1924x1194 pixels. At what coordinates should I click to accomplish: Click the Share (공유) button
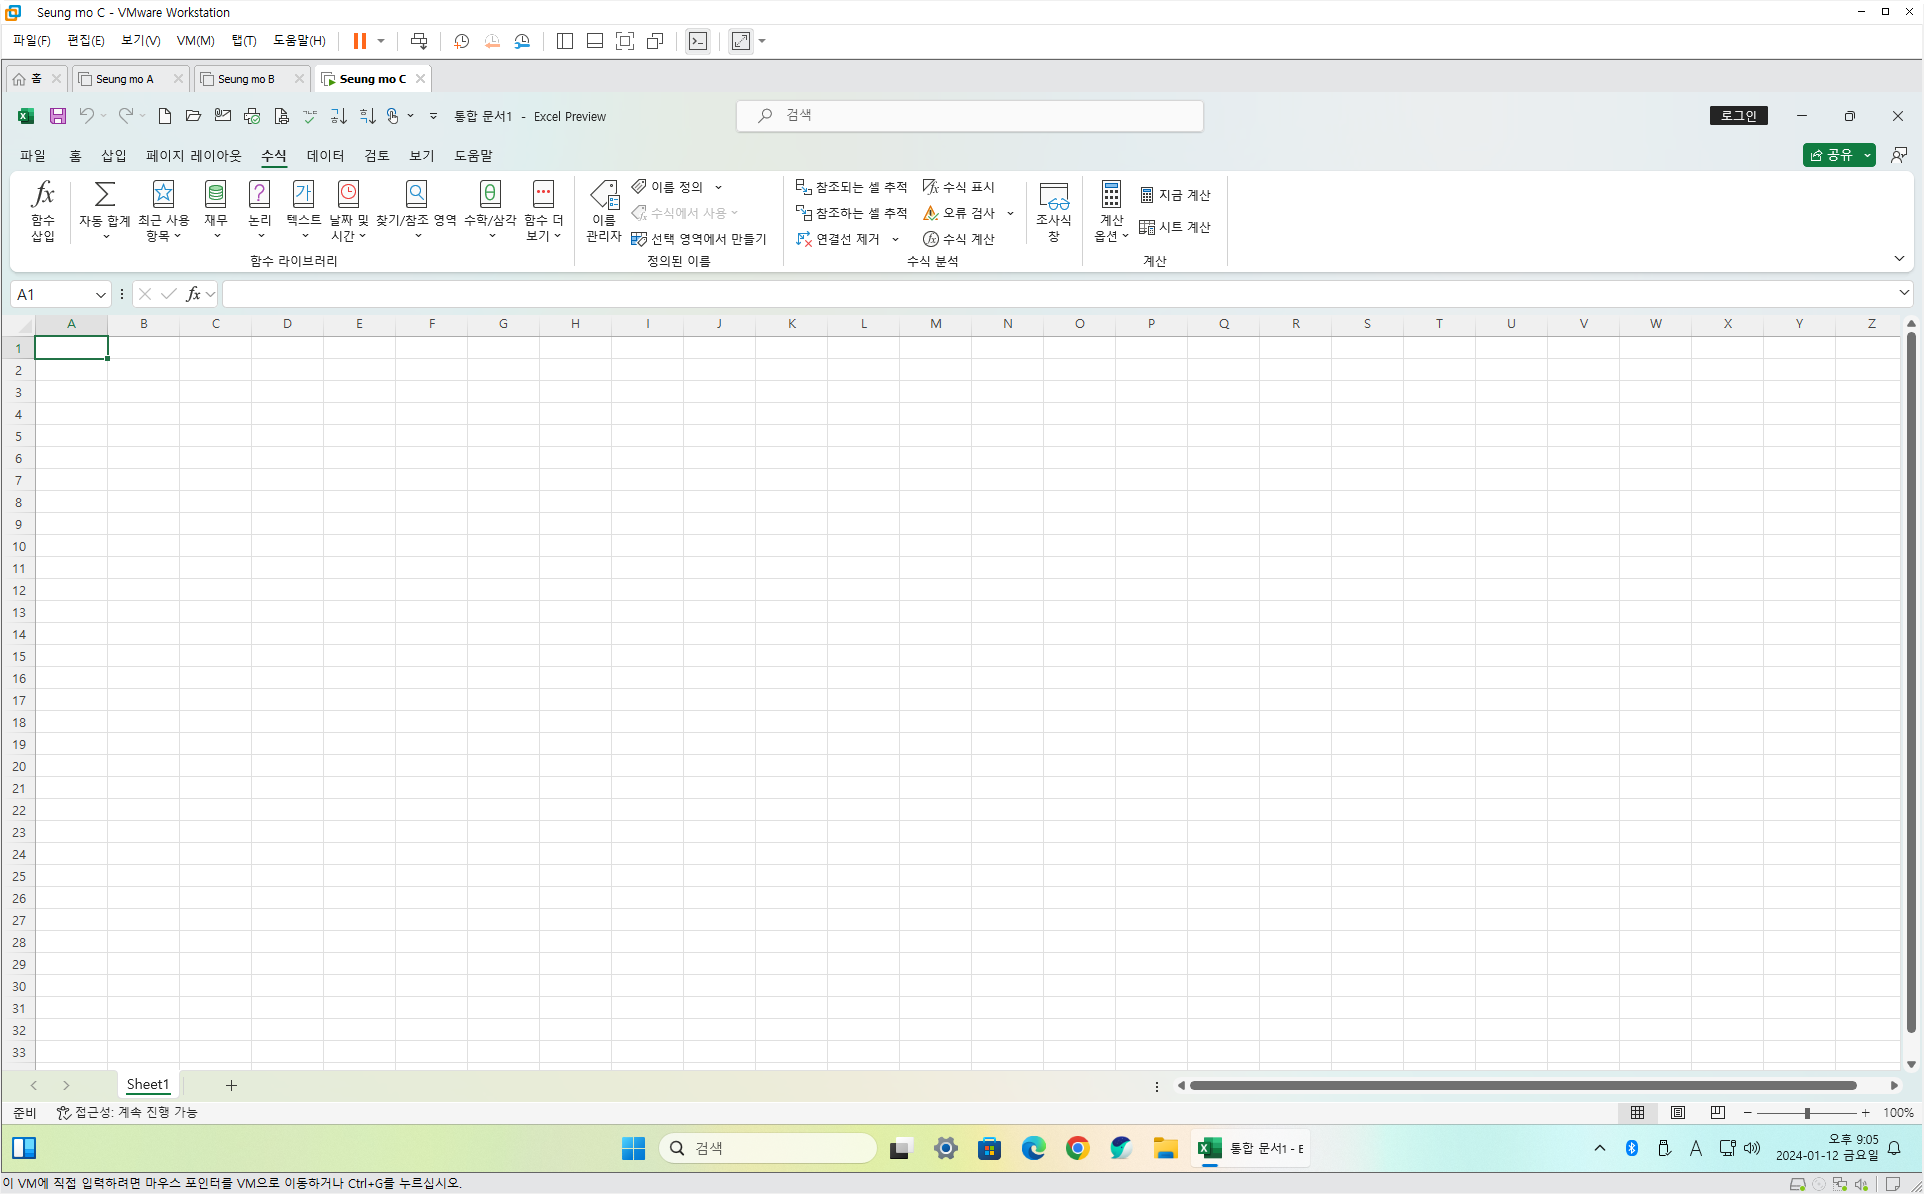pyautogui.click(x=1830, y=155)
